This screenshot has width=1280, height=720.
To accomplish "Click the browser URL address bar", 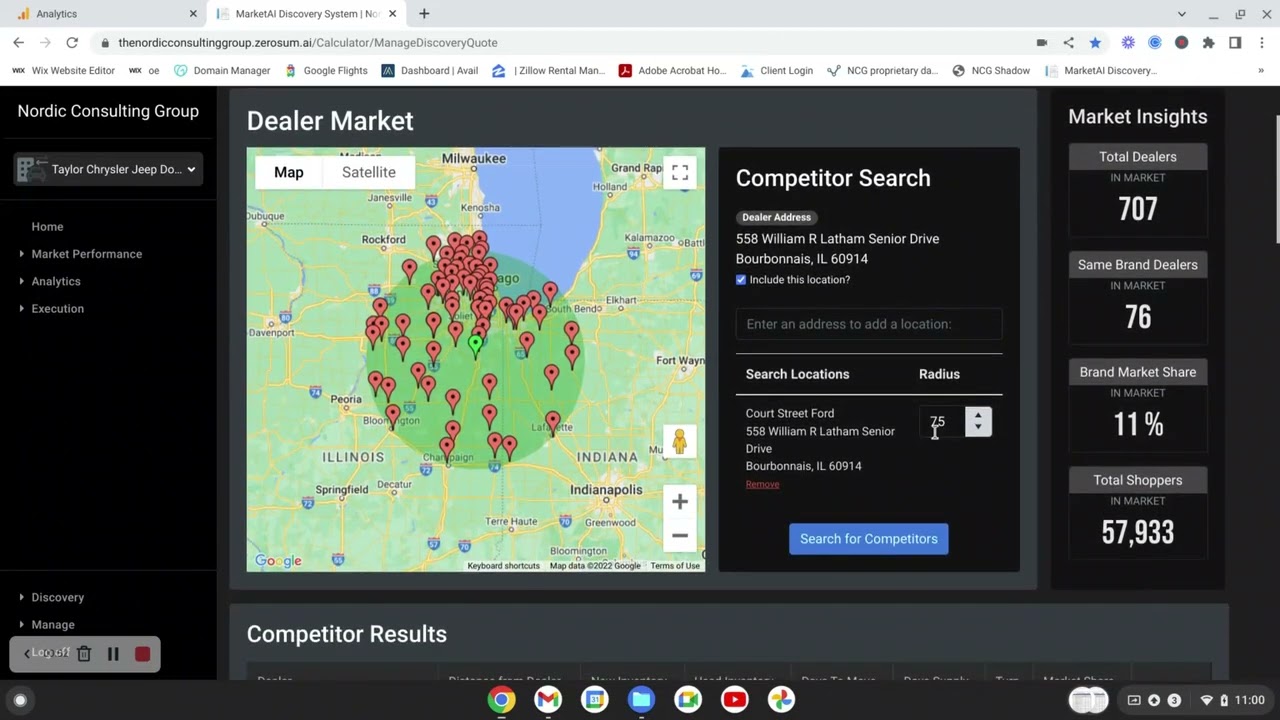I will [565, 42].
